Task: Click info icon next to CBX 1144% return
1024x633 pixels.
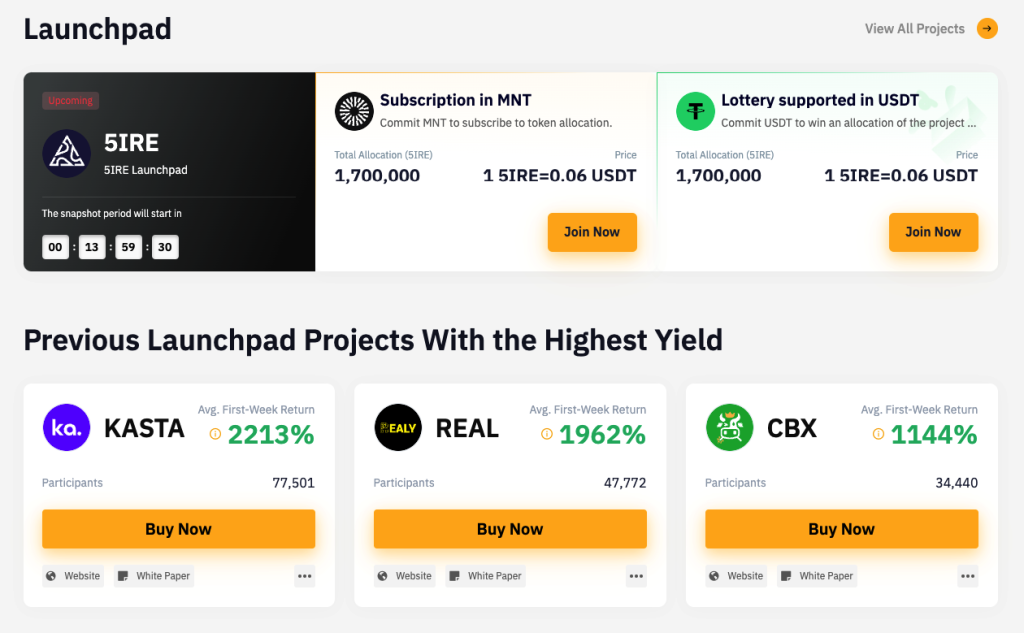Action: [x=878, y=434]
